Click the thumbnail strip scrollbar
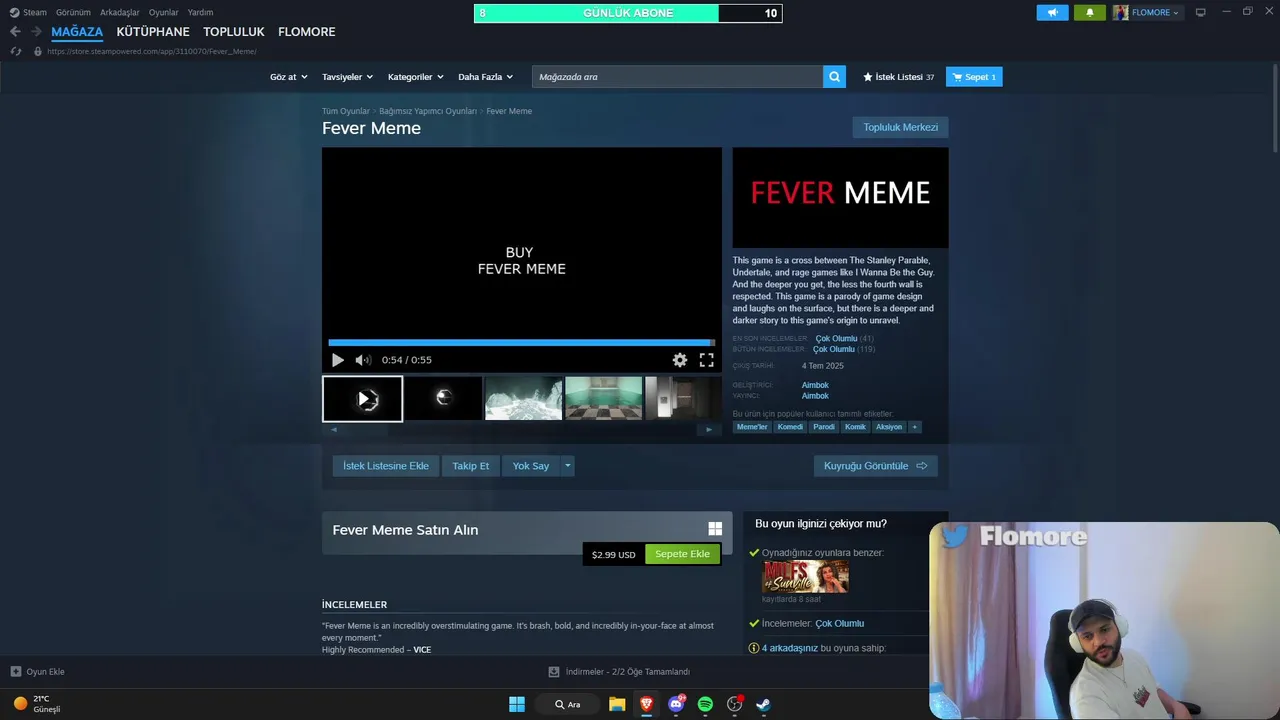The image size is (1280, 720). (x=521, y=430)
